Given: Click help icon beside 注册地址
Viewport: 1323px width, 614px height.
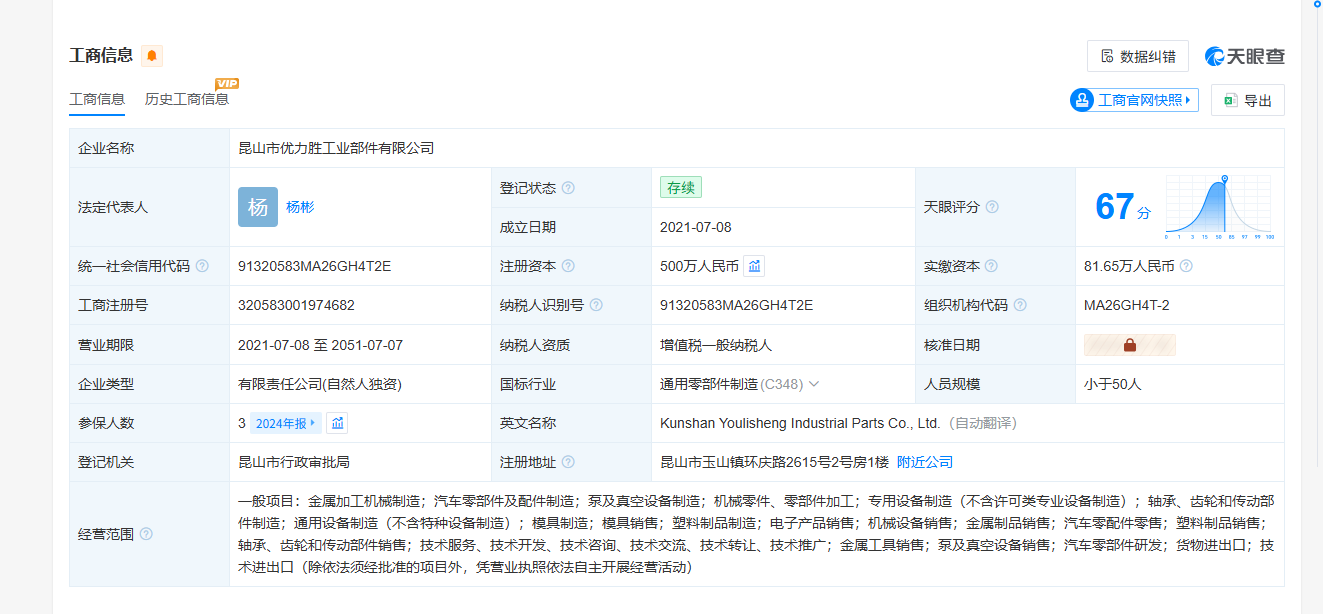Looking at the screenshot, I should (568, 462).
